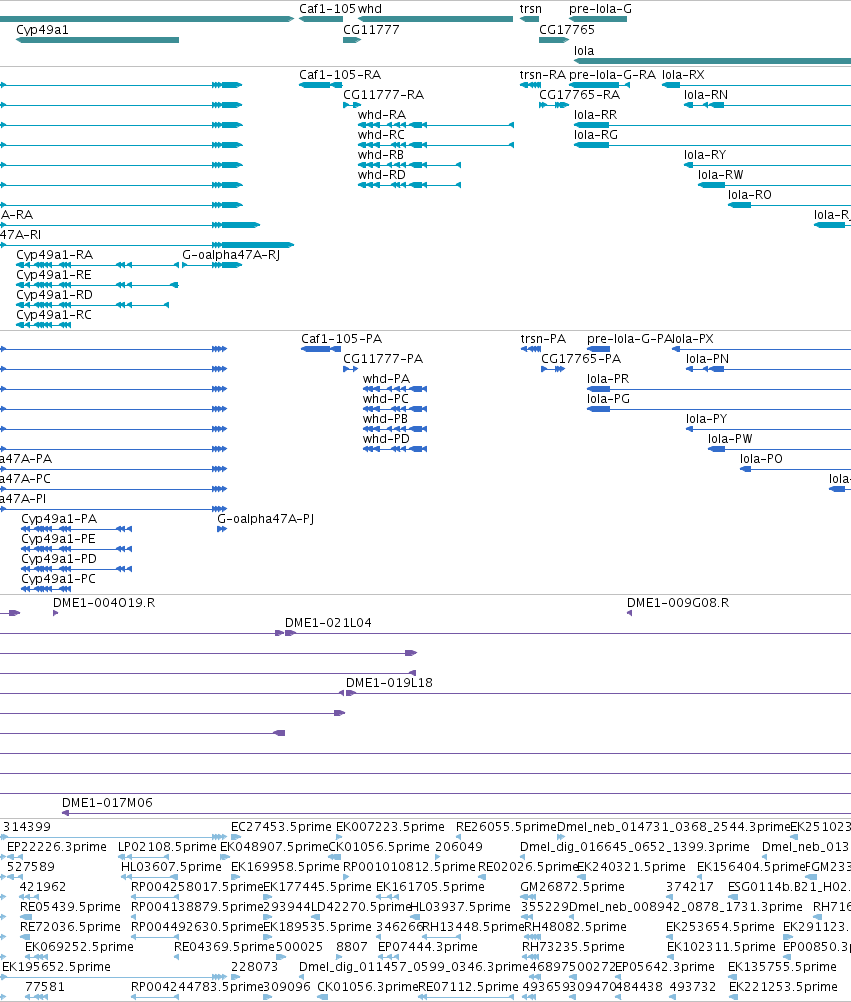Screen dimensions: 851x1002
Task: Select the pre-lola-G gene label
Action: (x=600, y=9)
